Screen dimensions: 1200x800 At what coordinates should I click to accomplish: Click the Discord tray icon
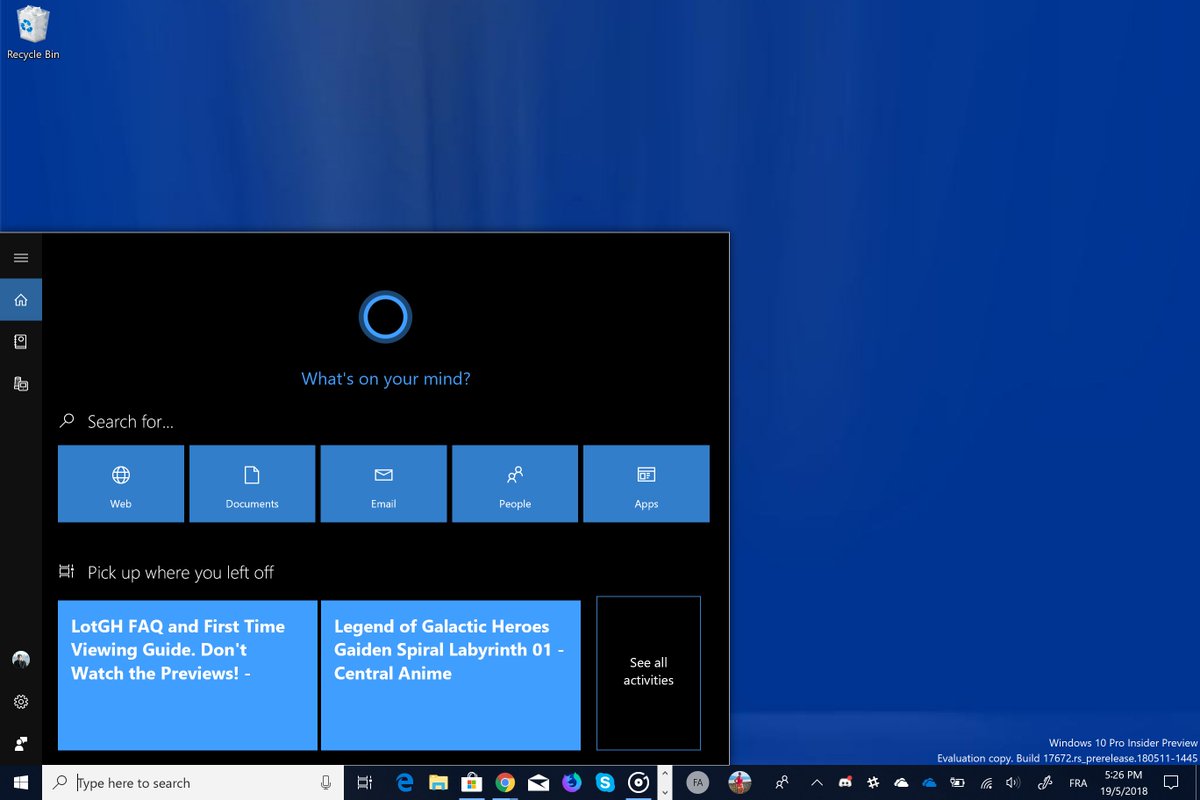pyautogui.click(x=845, y=783)
